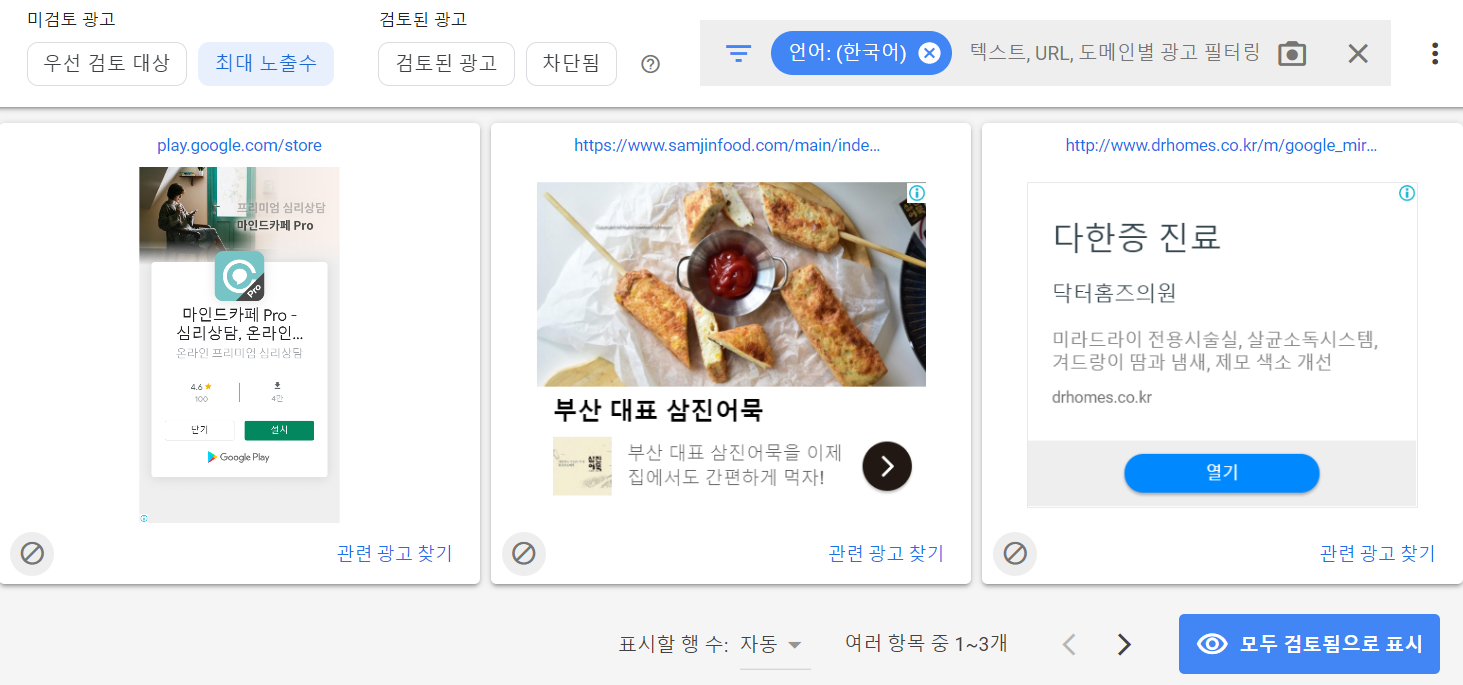Click 삼진어묵 small logo thumbnail

(582, 466)
